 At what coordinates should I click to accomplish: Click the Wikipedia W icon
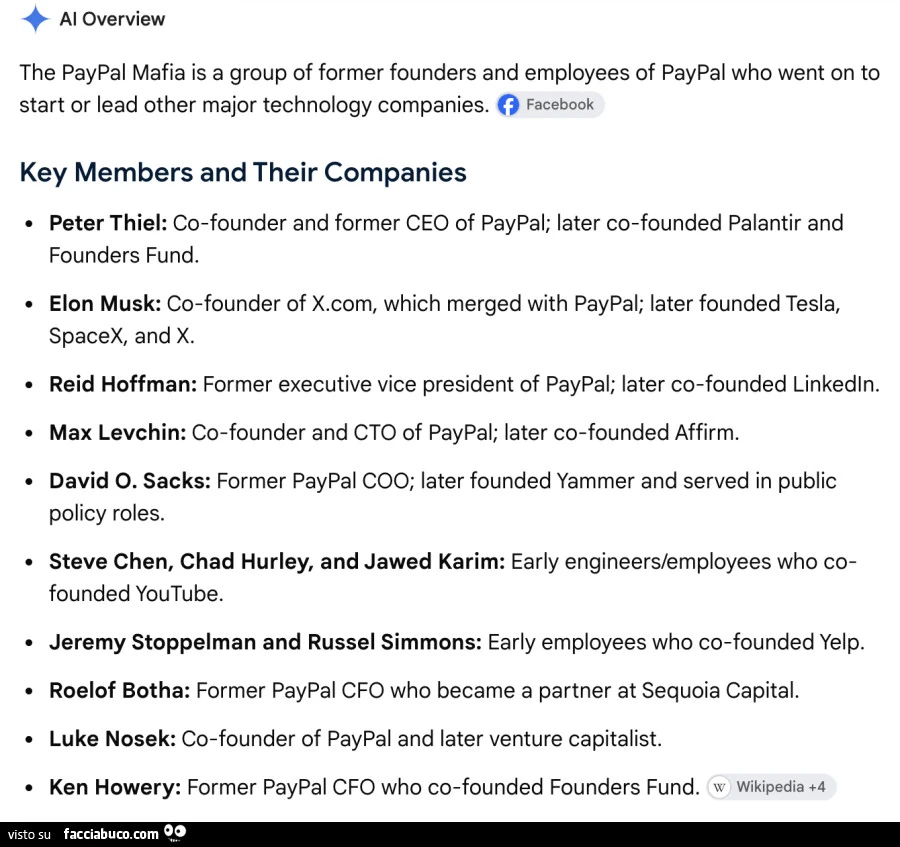tap(719, 787)
